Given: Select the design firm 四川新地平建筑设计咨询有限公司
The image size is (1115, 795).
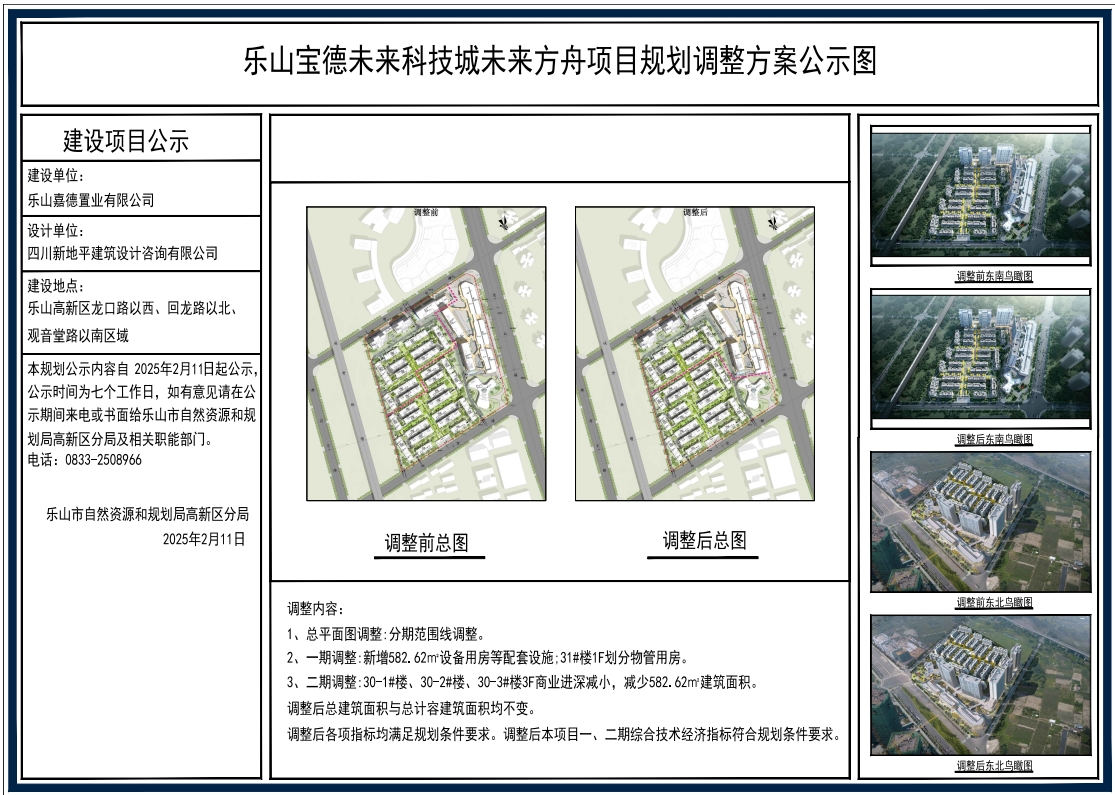Looking at the screenshot, I should 123,254.
